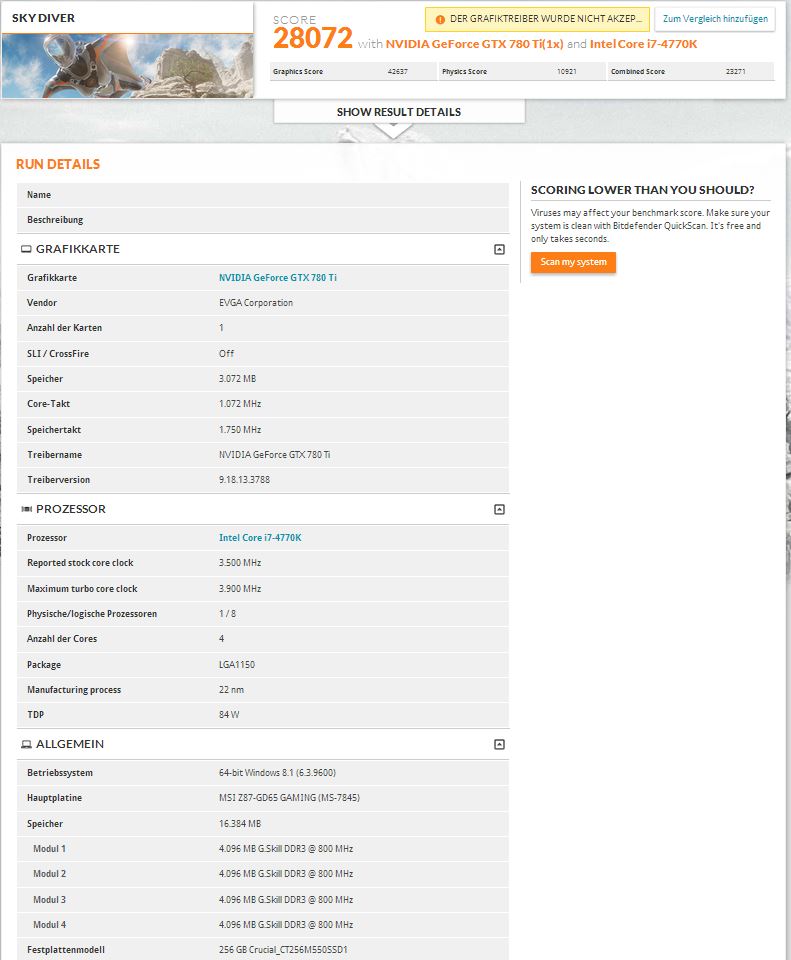
Task: Click NVIDIA GeForce GTX 780 Ti(1x) in score header
Action: point(474,44)
